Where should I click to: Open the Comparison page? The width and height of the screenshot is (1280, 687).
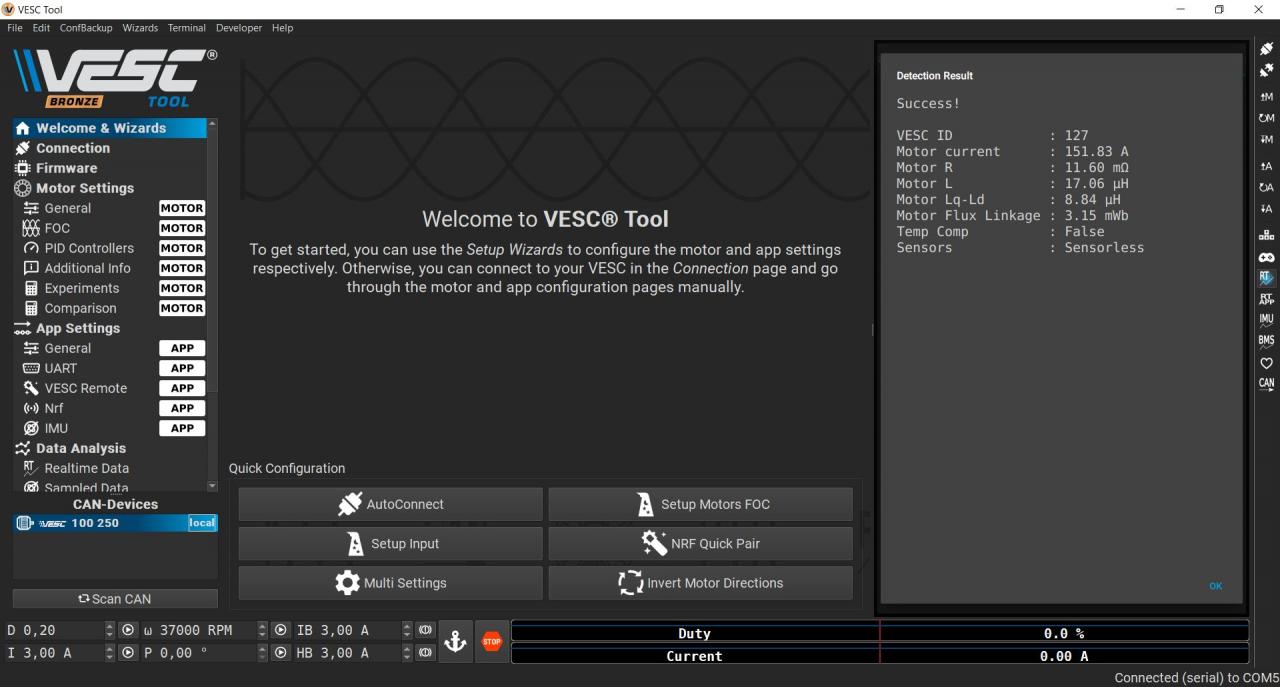click(x=109, y=308)
